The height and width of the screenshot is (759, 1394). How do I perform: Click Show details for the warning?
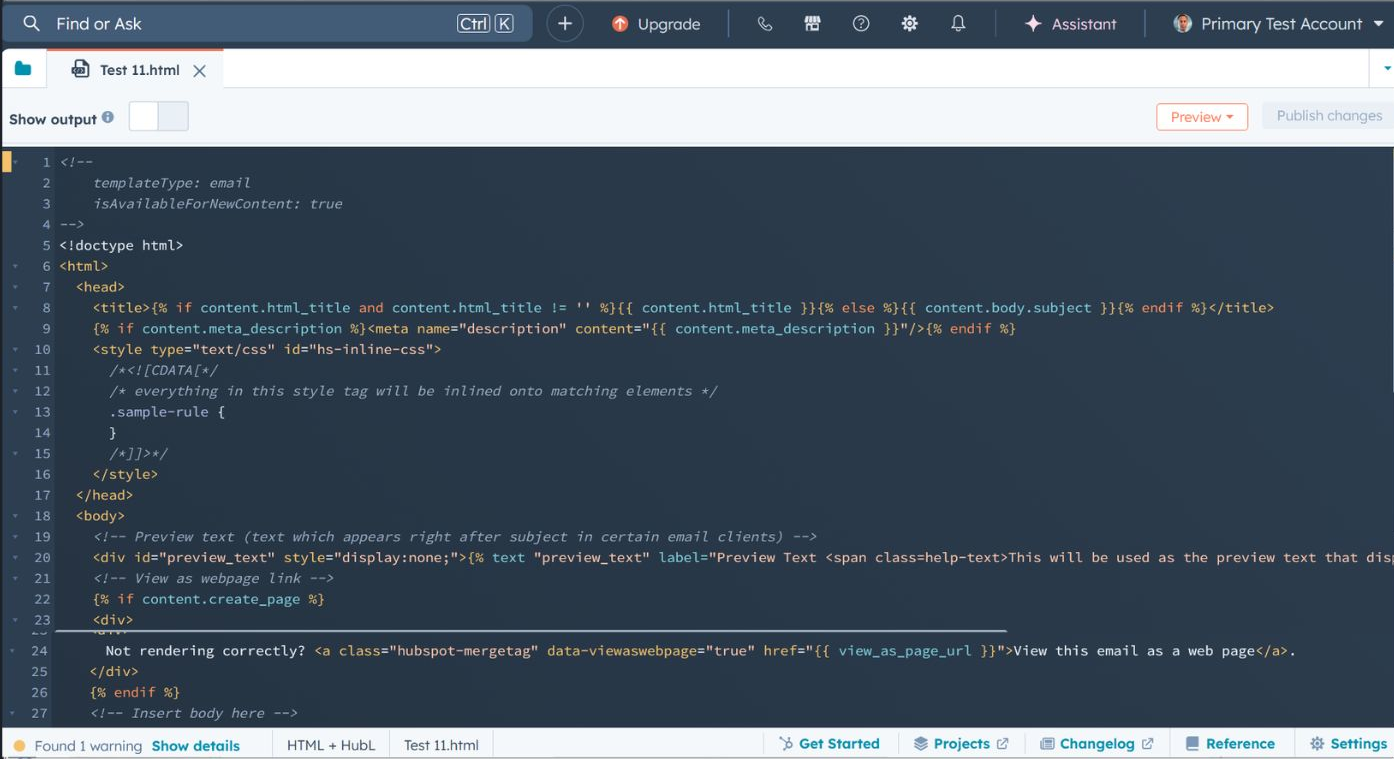[195, 745]
